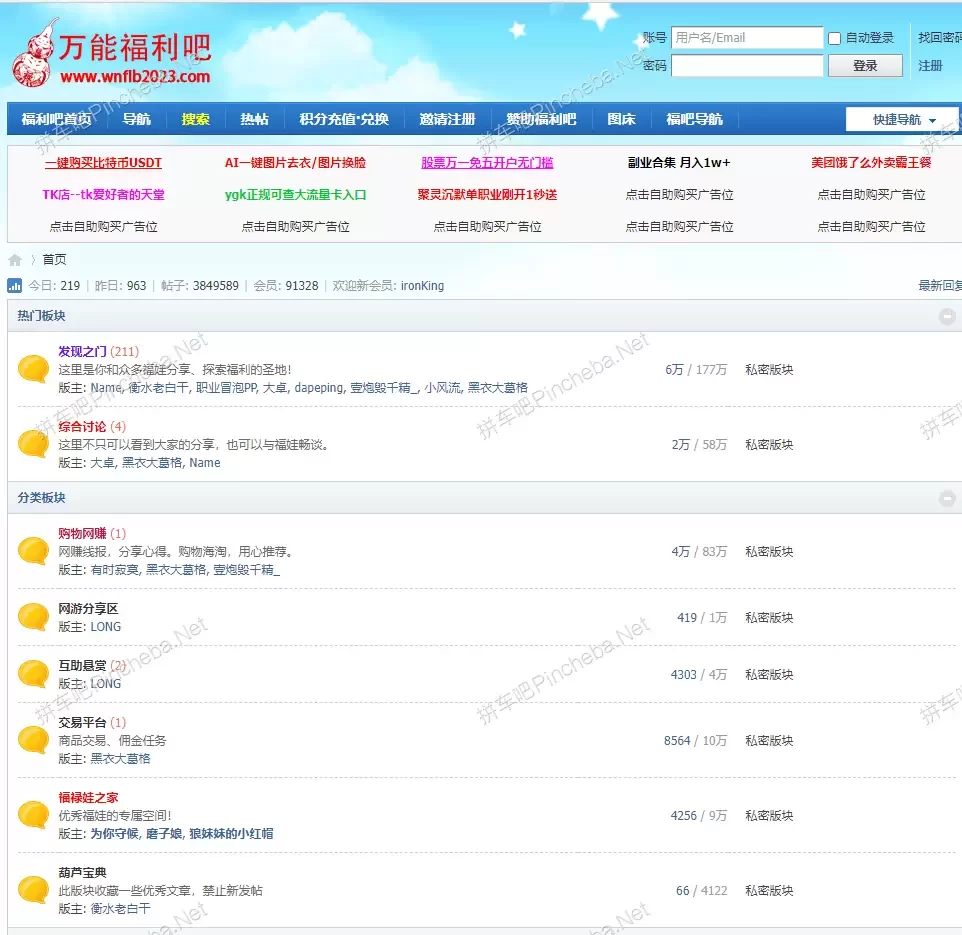Enable the 自动登录 checkbox
Viewport: 962px width, 935px height.
click(x=835, y=39)
